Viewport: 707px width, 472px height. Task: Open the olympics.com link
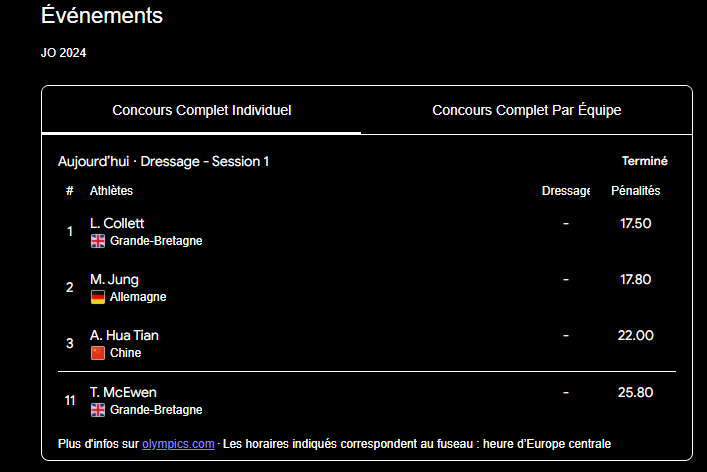pyautogui.click(x=178, y=443)
